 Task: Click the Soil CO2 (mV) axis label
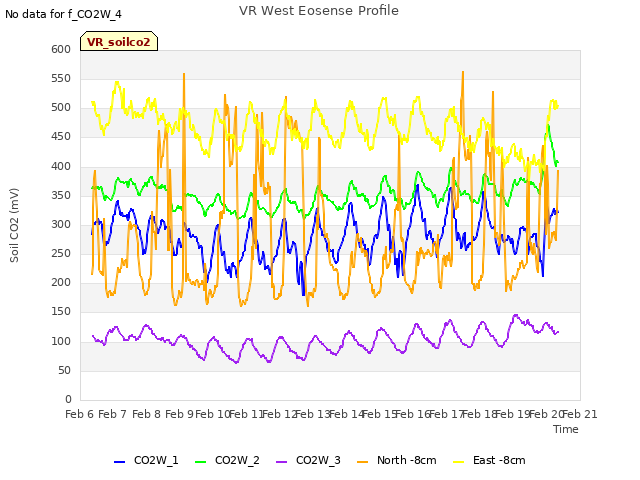[x=14, y=225]
